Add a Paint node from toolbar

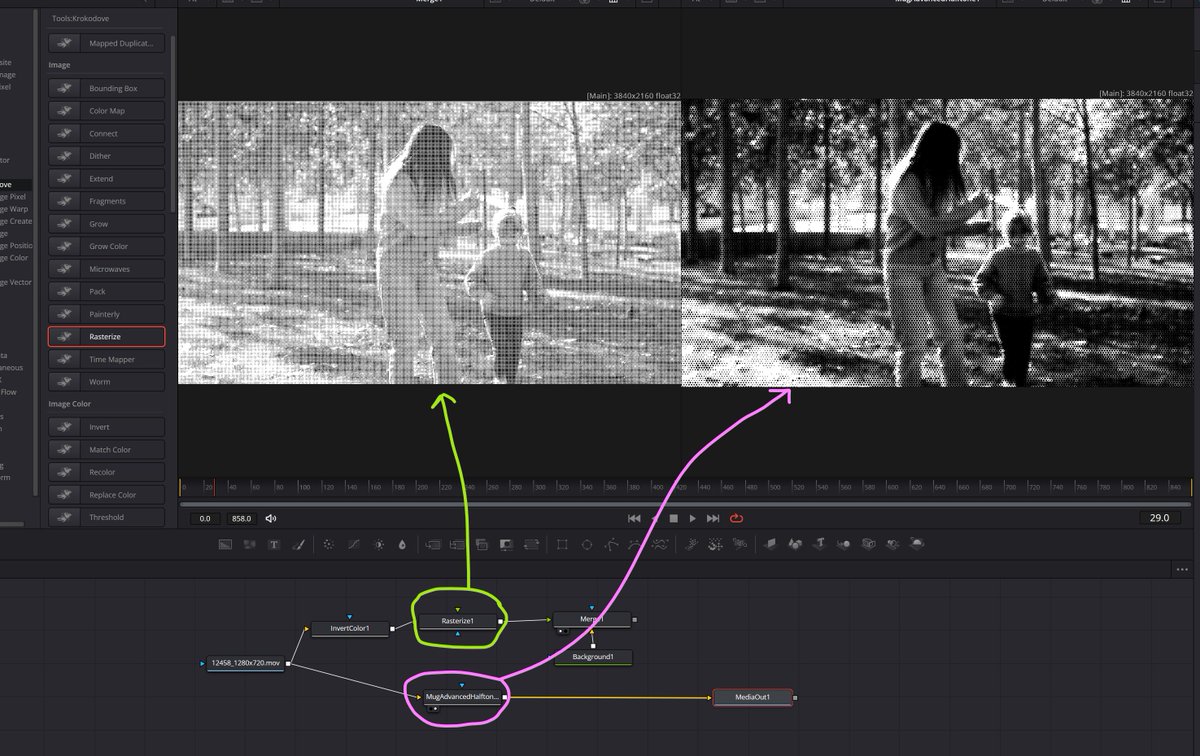click(299, 544)
